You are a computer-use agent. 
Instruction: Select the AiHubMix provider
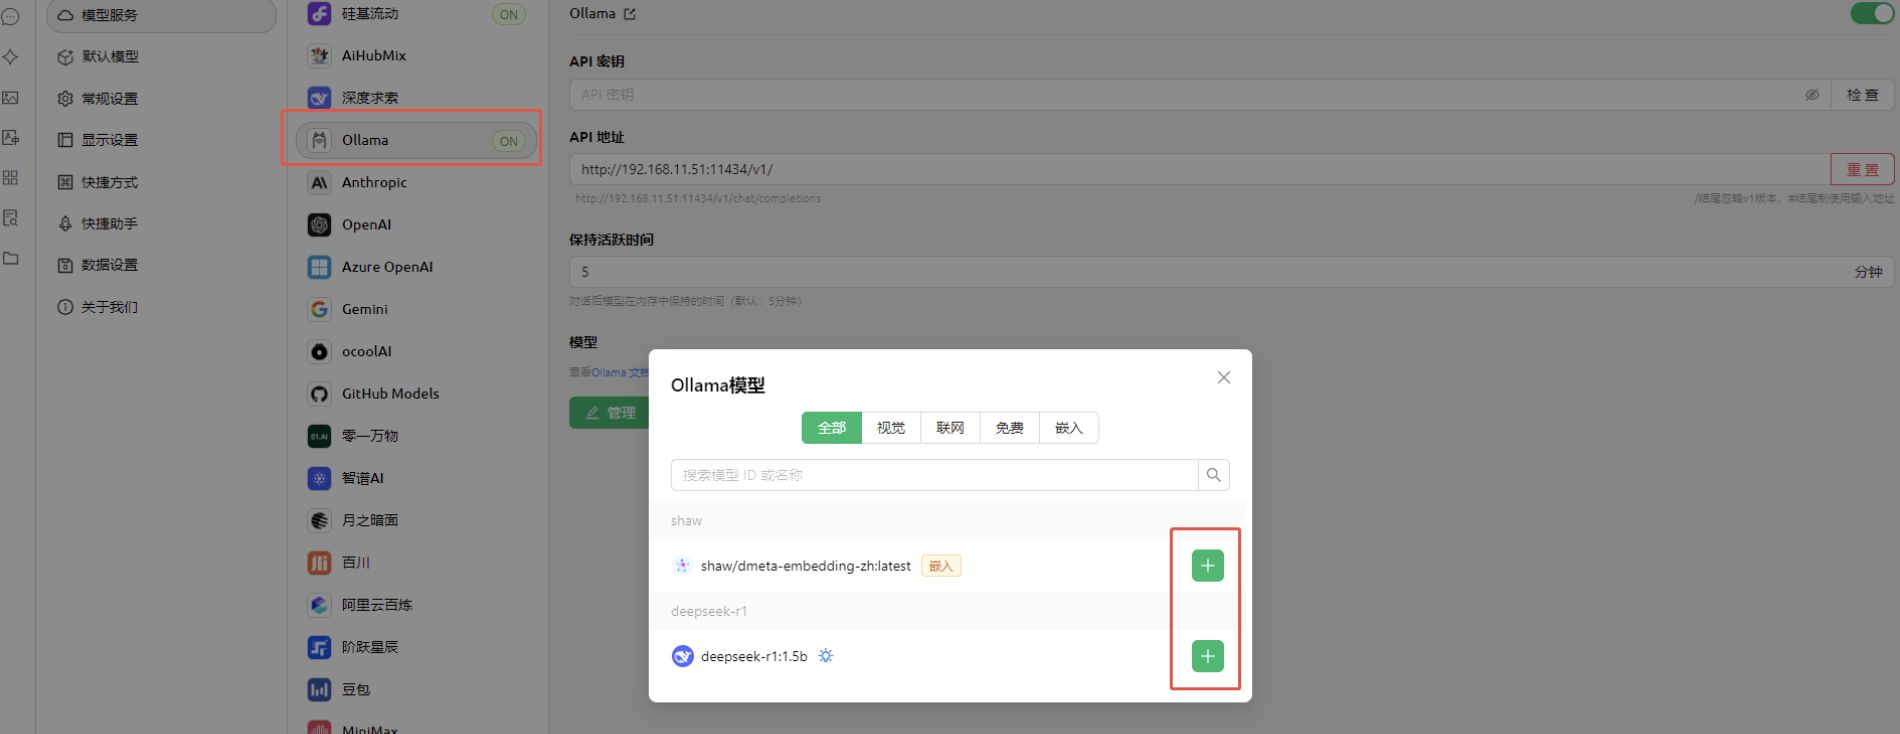point(416,56)
